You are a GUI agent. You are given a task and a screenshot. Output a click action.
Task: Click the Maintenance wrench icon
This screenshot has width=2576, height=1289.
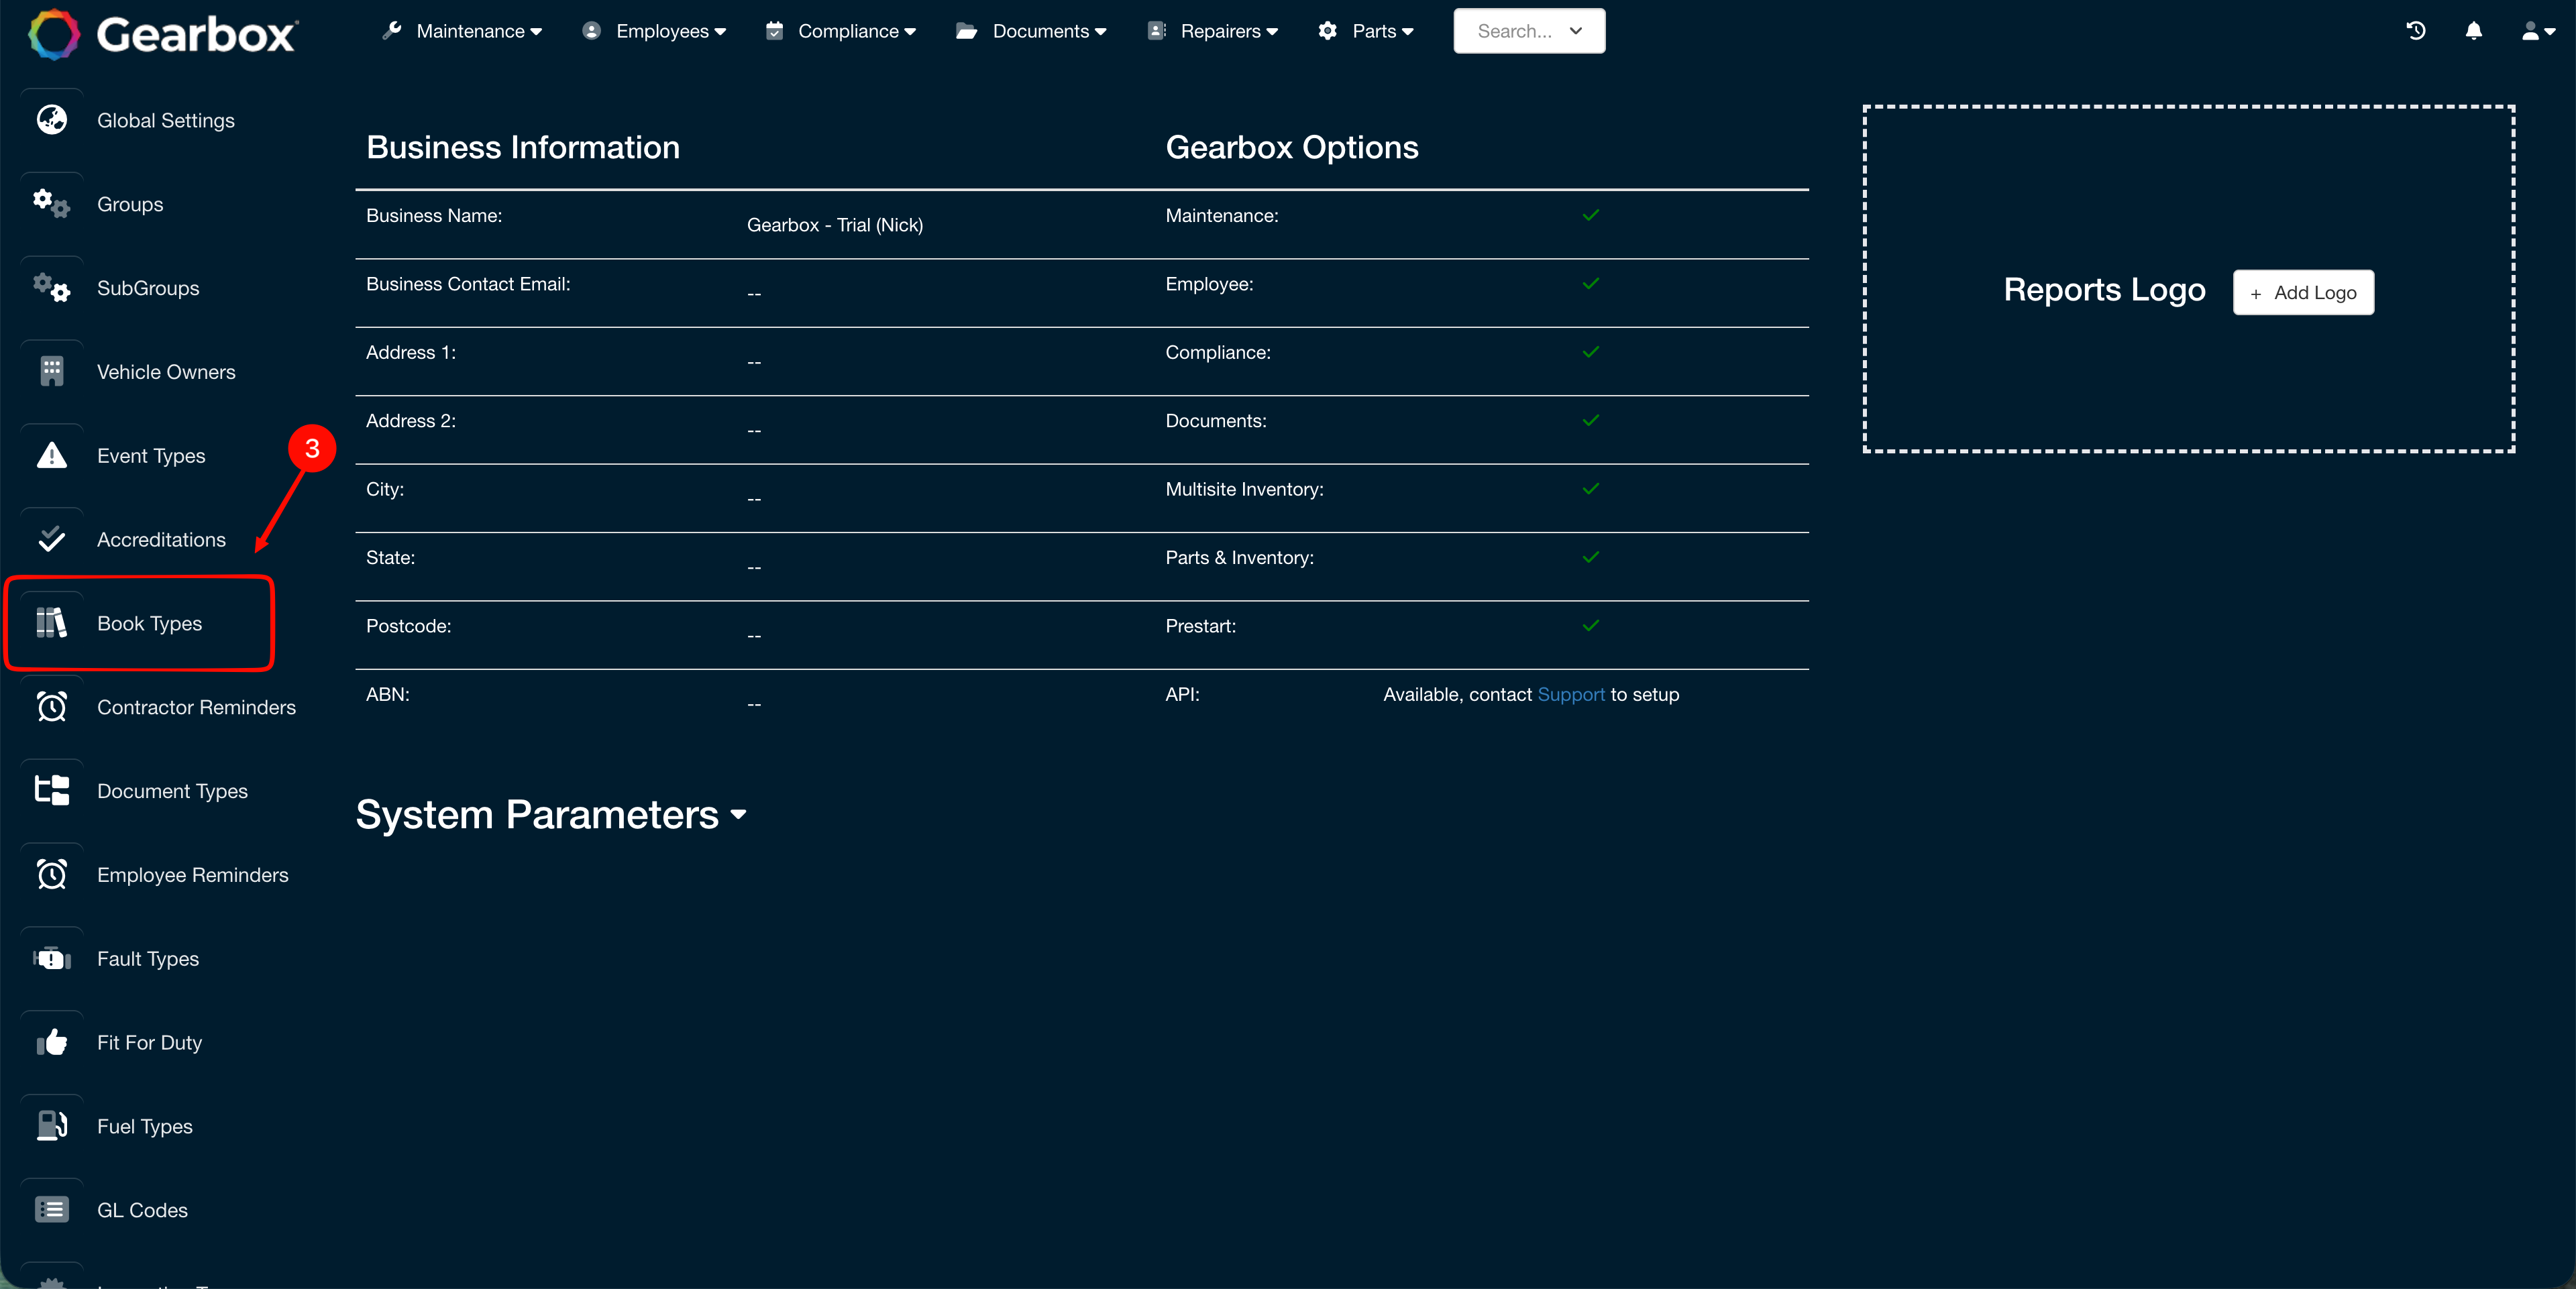click(x=391, y=31)
